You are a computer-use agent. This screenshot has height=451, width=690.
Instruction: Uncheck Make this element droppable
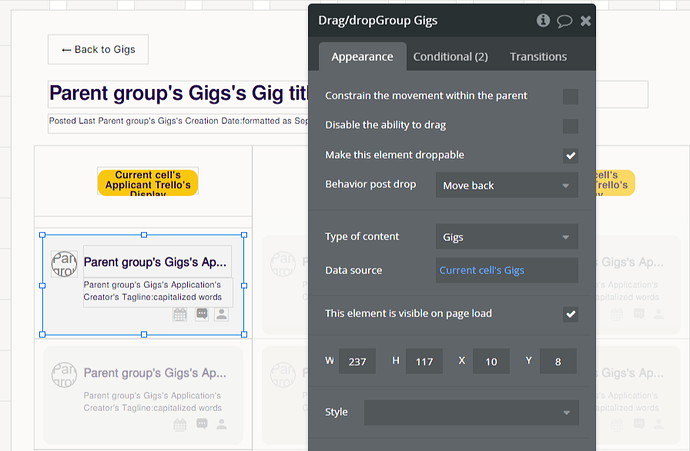click(570, 155)
